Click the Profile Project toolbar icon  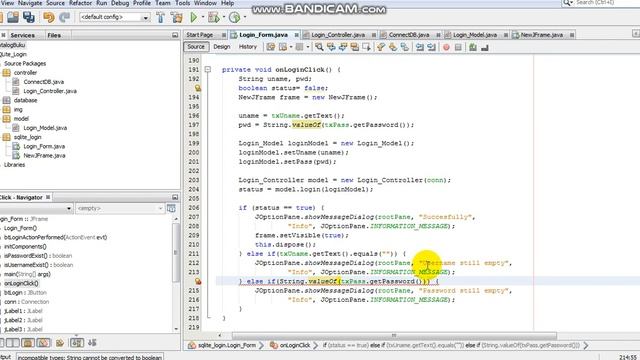[234, 17]
